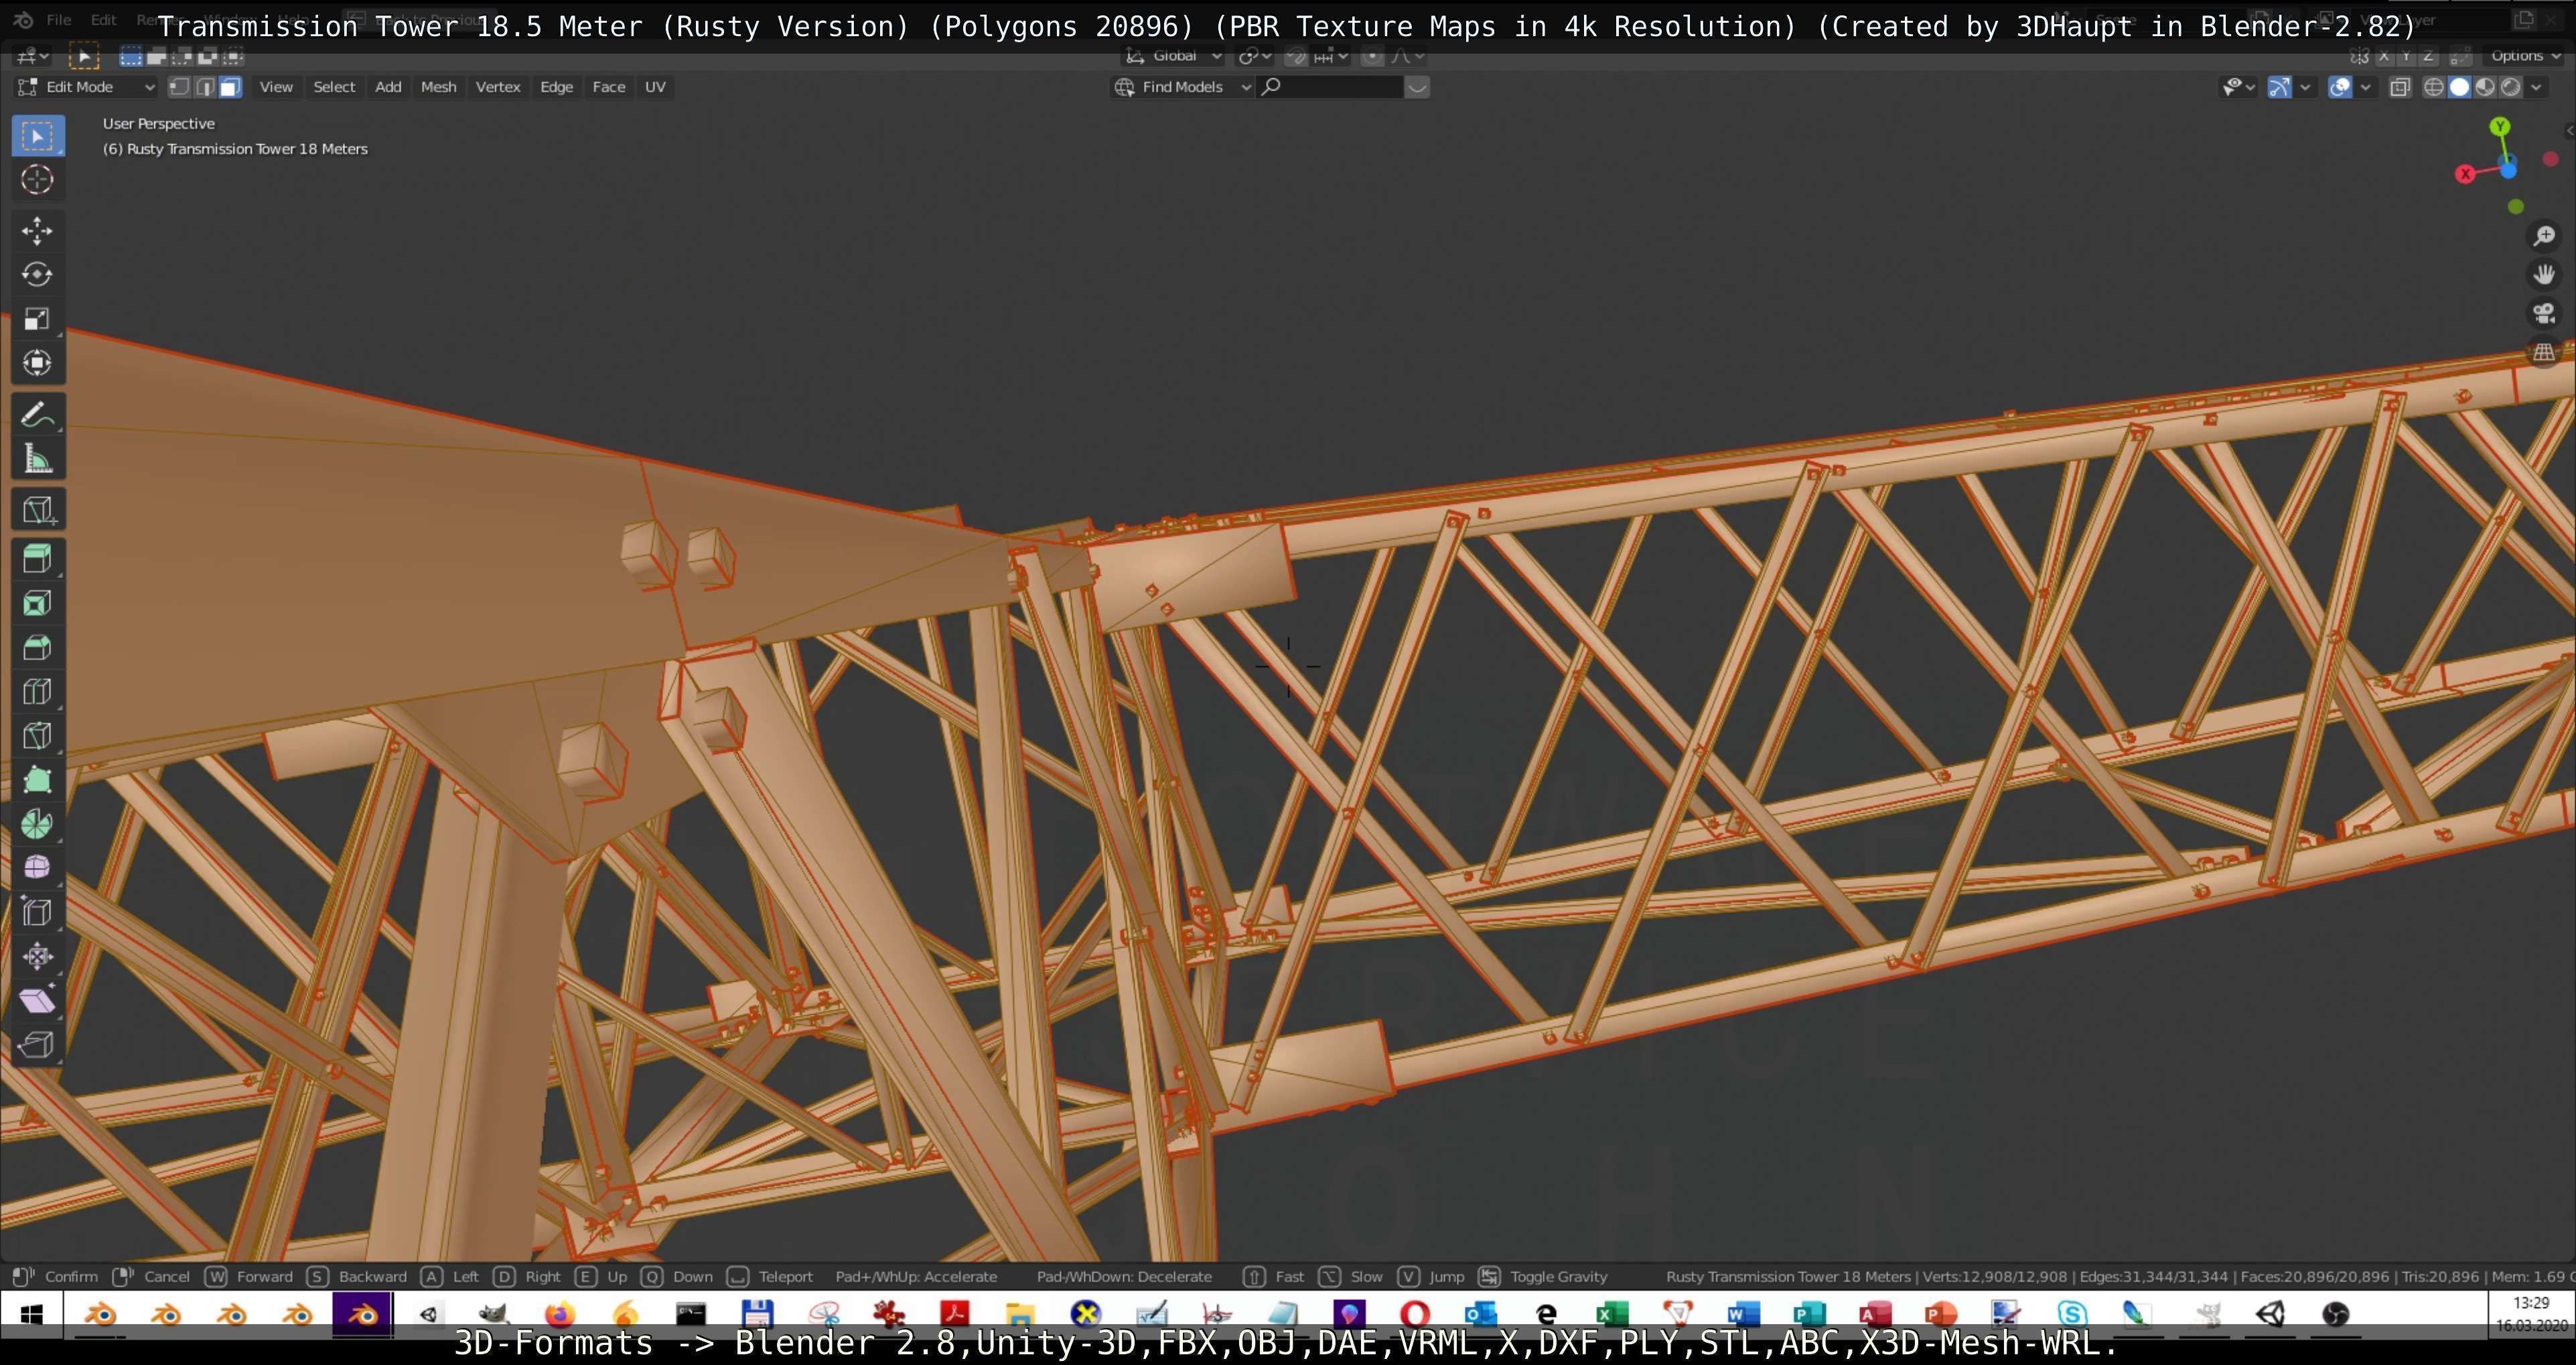The height and width of the screenshot is (1365, 2576).
Task: Select the Add Cube tool
Action: pos(38,511)
